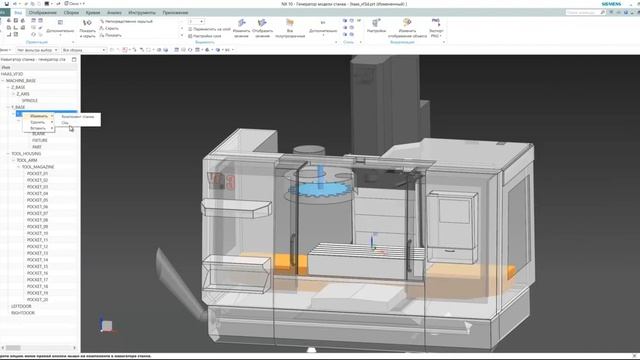Select POCKET_20 in the navigator

tap(38, 300)
